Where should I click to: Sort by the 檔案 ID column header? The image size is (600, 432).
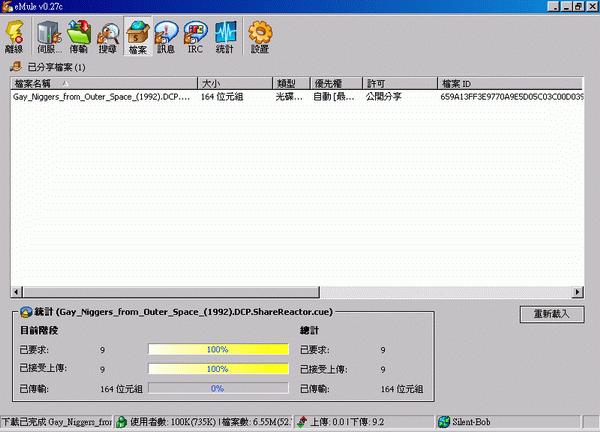click(x=510, y=83)
